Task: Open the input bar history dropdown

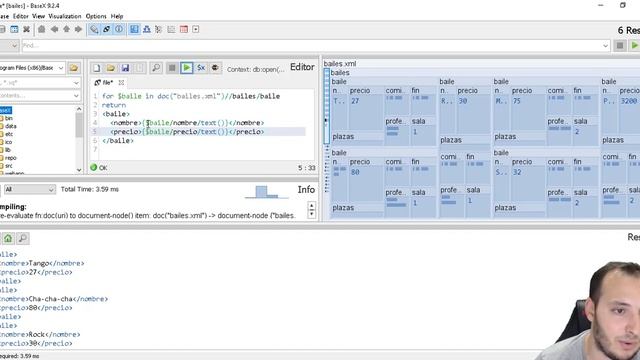Action: 605,46
